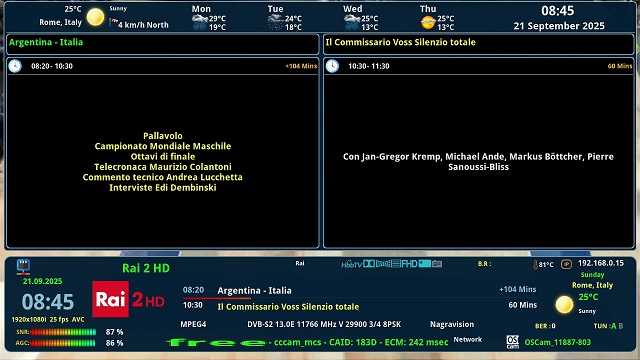Click the Con Jan-Gregor Kremp cast description
Screen dimensions: 640x360
click(478, 162)
